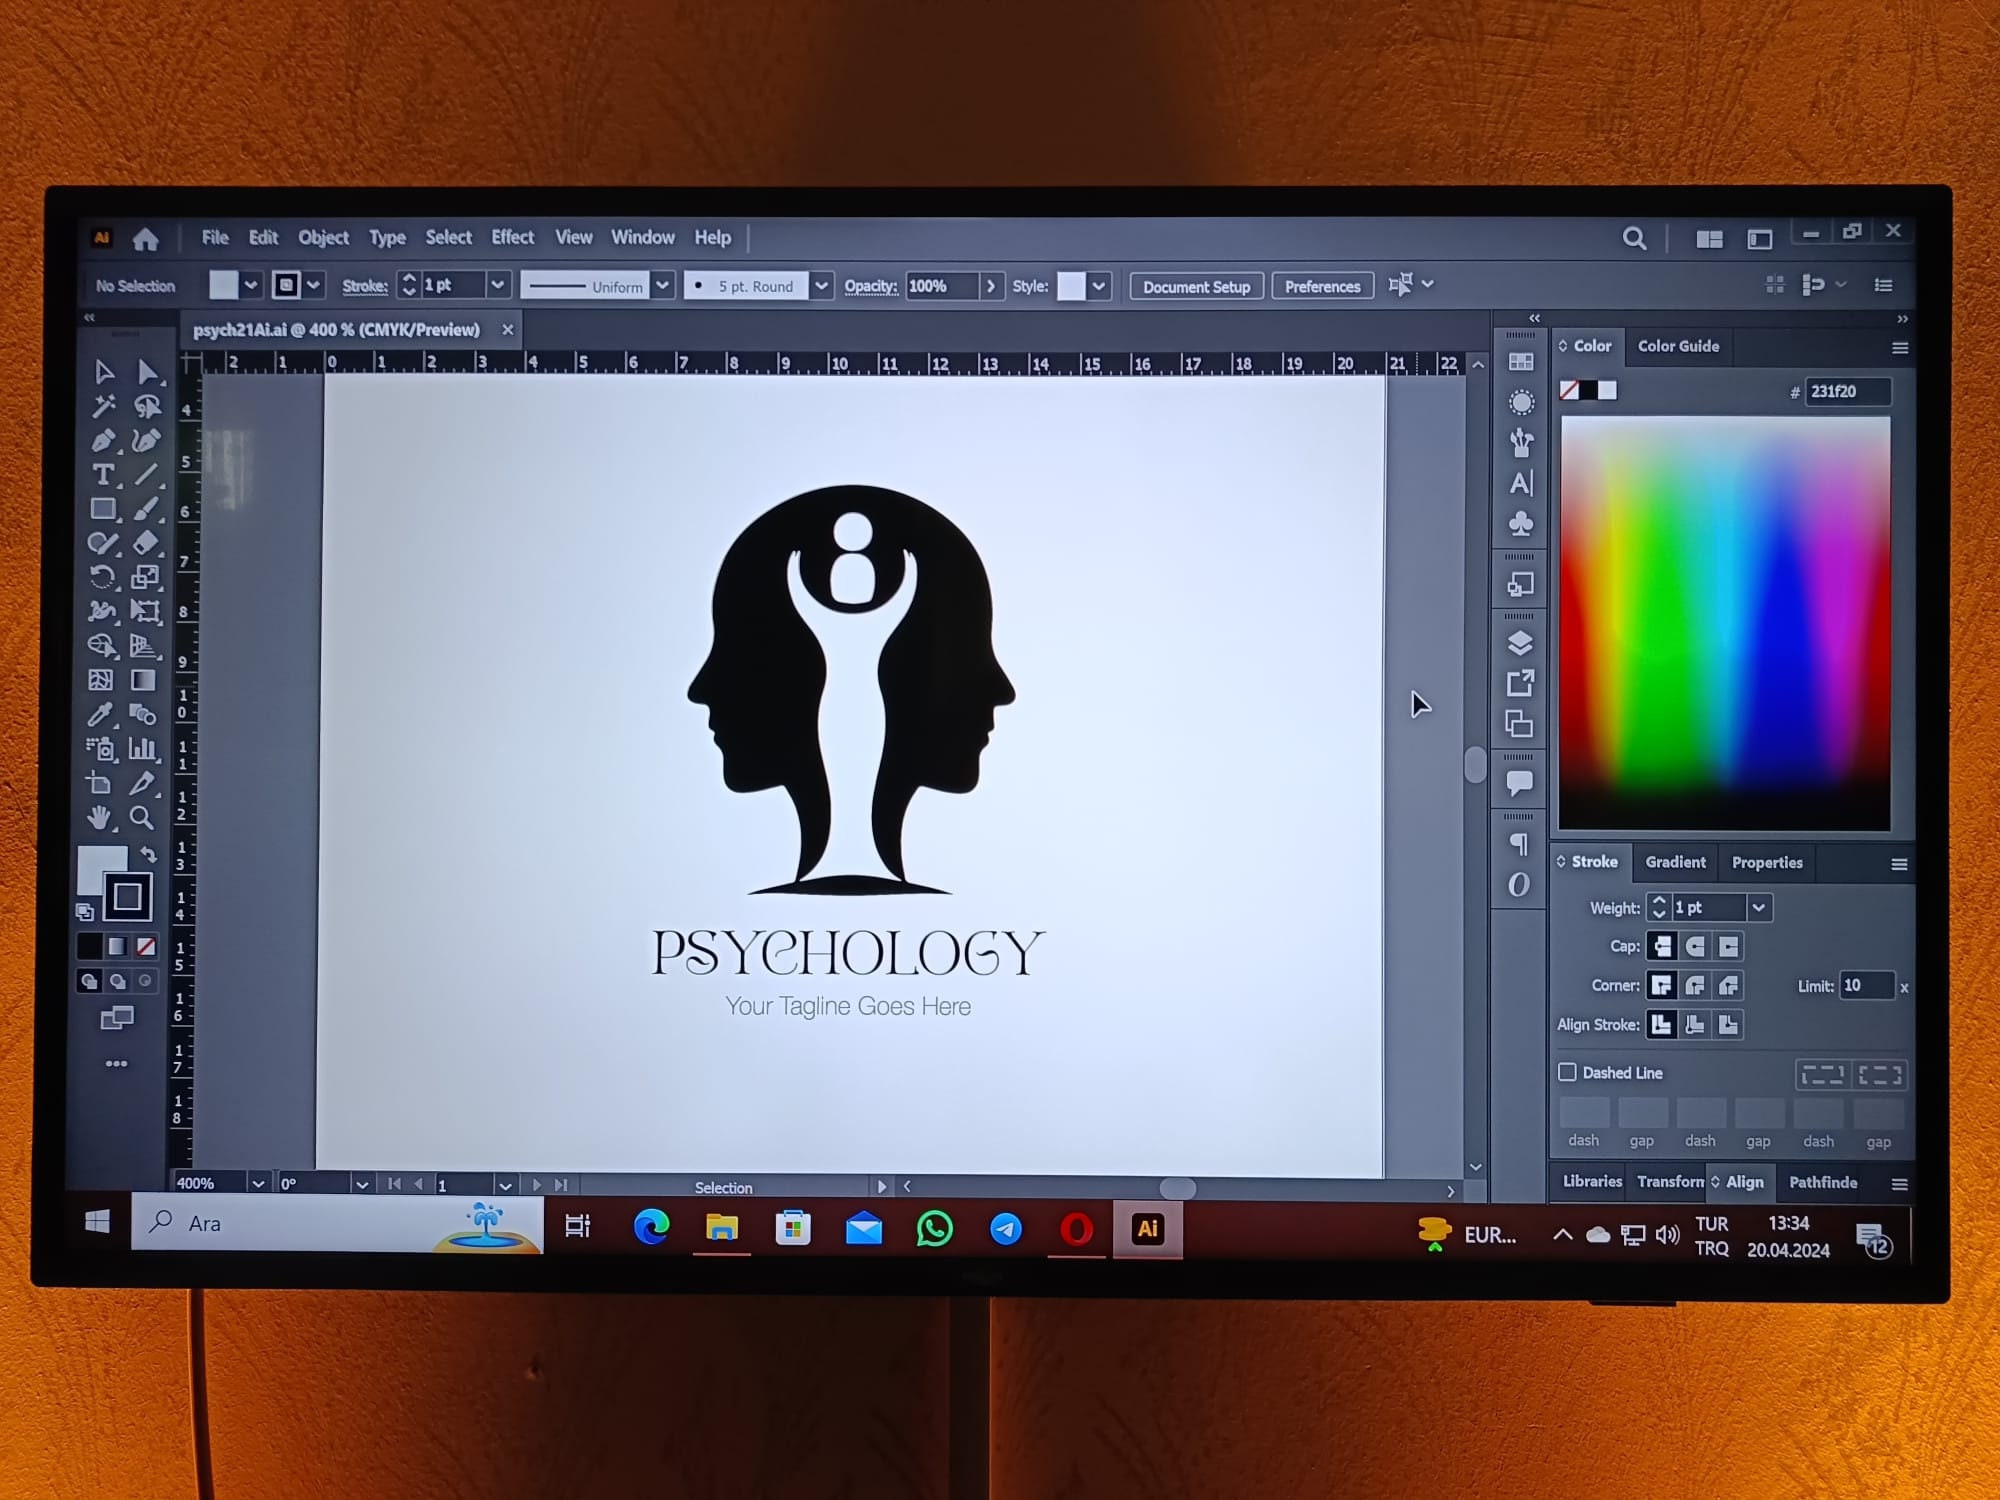Expand the Style dropdown in the control bar
2000x1500 pixels.
pos(1097,286)
